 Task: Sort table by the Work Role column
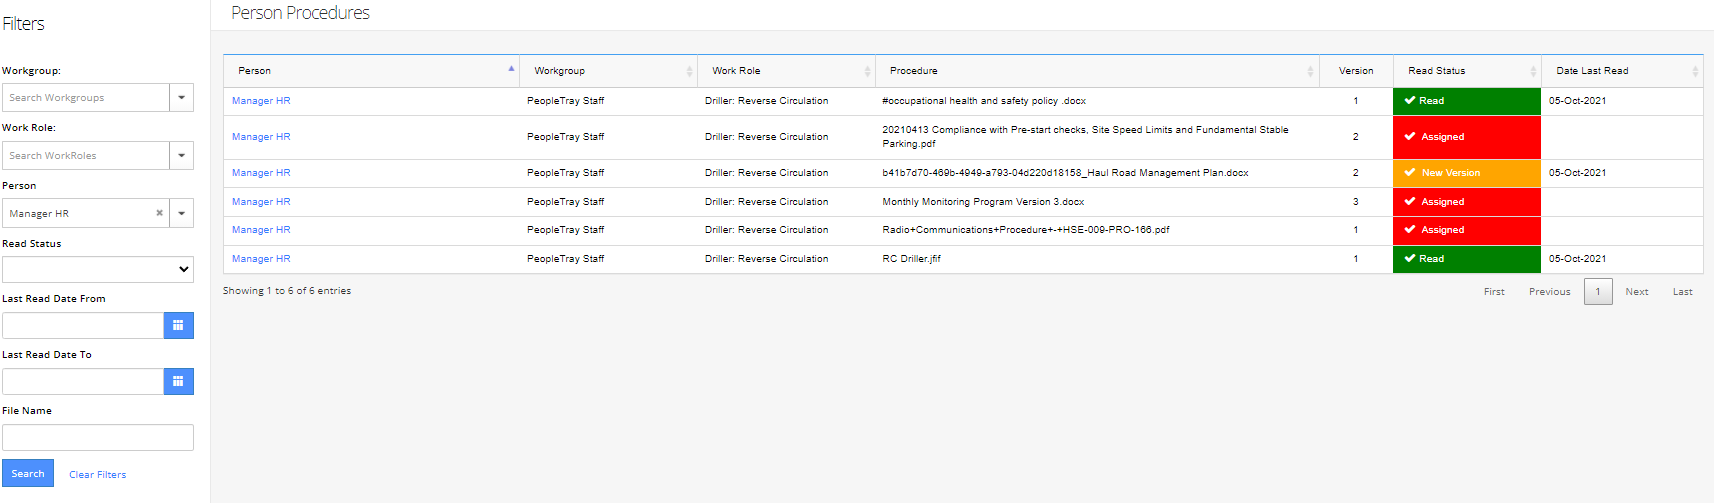(x=786, y=71)
